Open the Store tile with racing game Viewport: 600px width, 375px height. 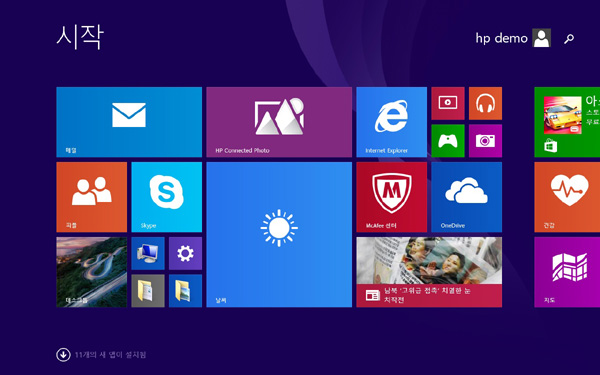(567, 122)
